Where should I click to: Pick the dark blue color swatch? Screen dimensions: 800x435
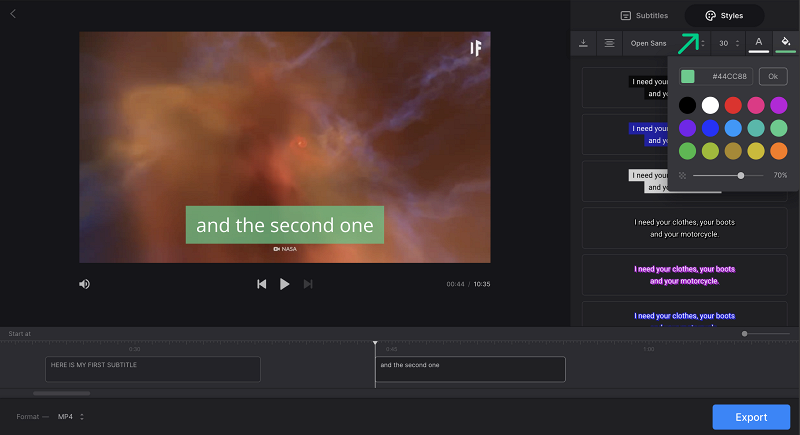coord(710,129)
